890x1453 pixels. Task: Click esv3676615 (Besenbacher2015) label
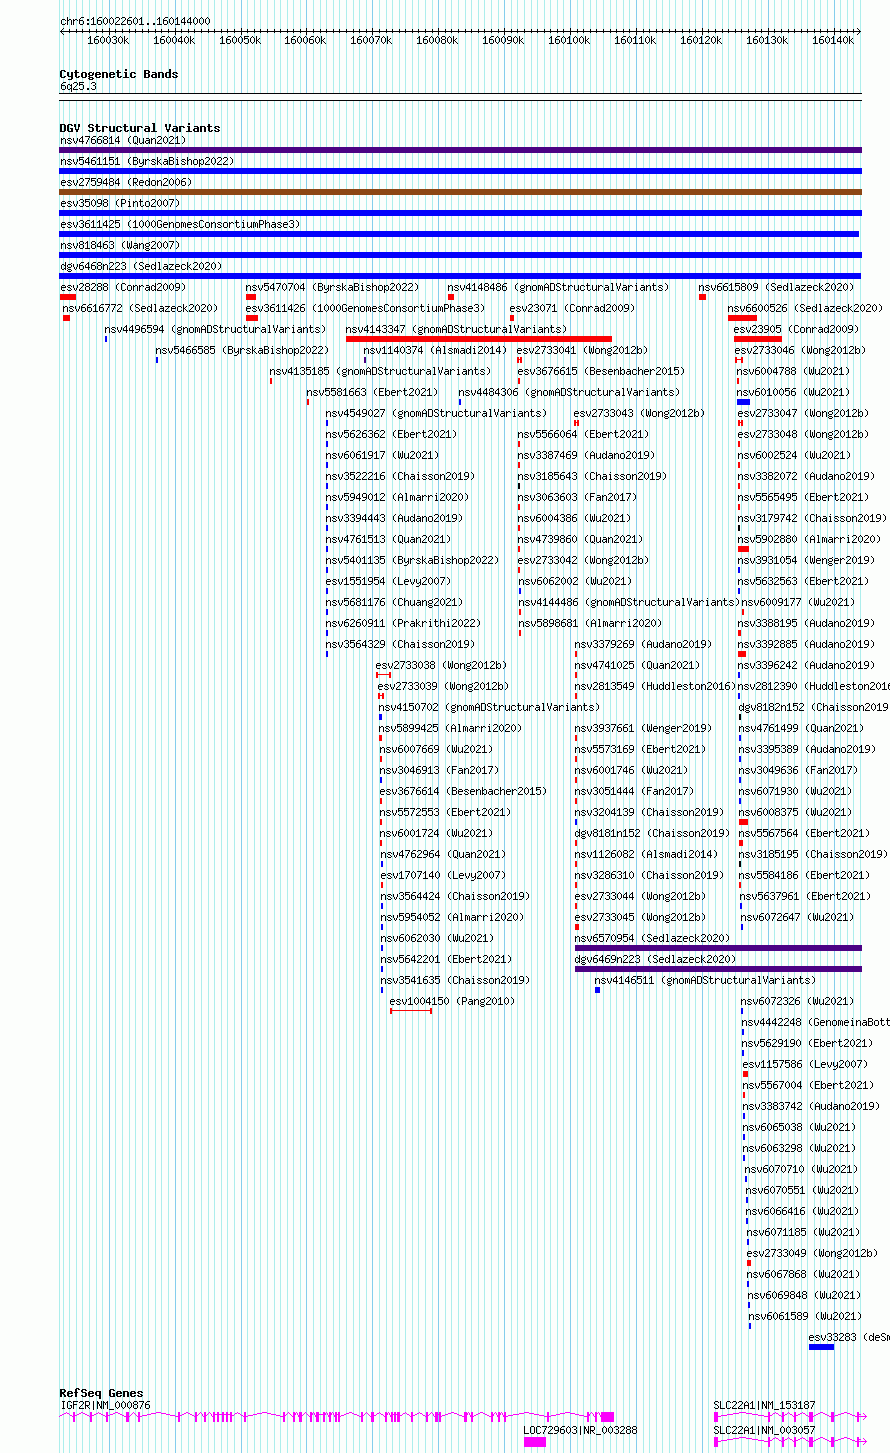click(601, 371)
